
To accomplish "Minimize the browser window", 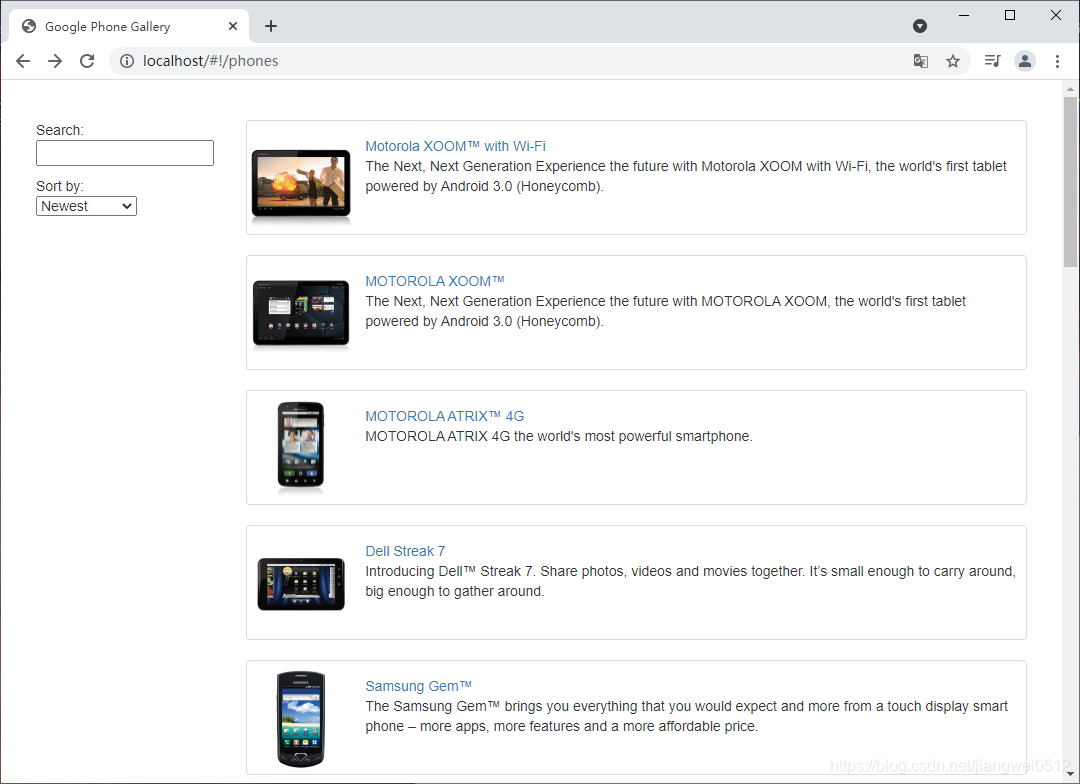I will (x=964, y=15).
